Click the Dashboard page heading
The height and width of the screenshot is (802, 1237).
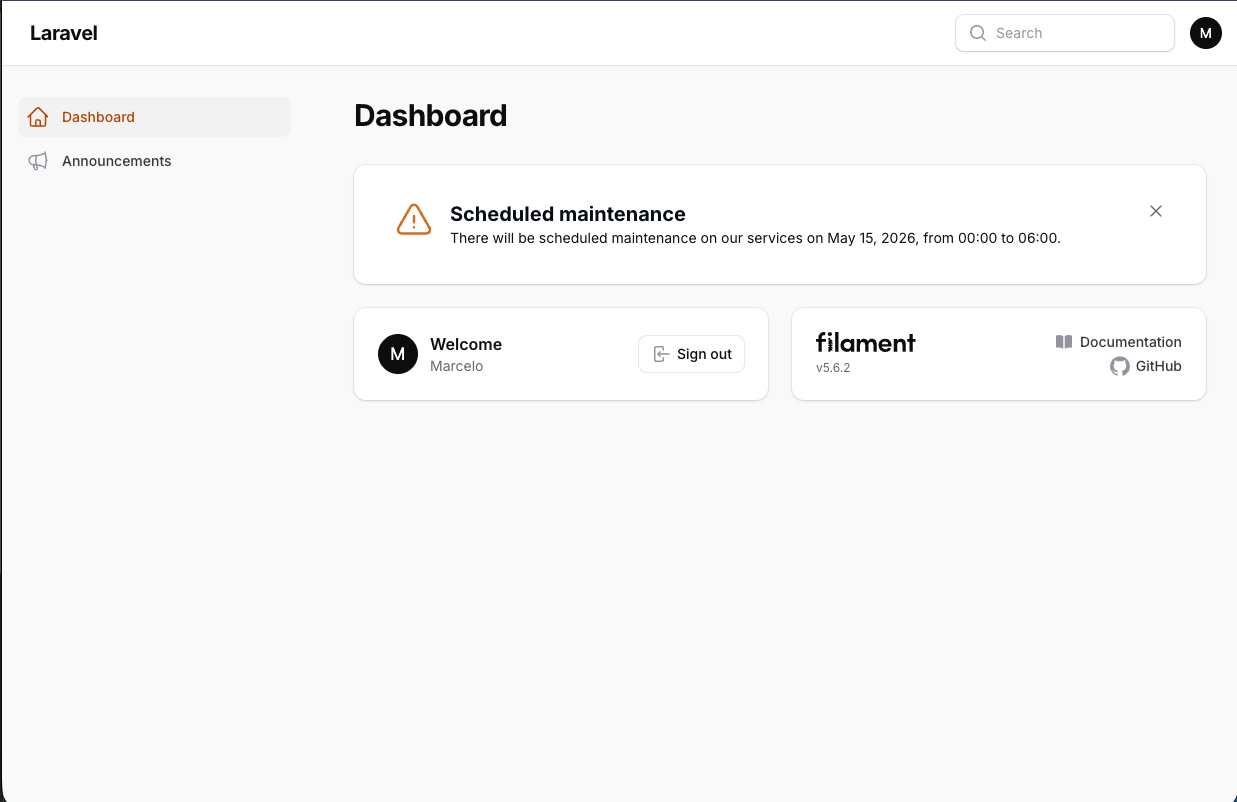431,116
